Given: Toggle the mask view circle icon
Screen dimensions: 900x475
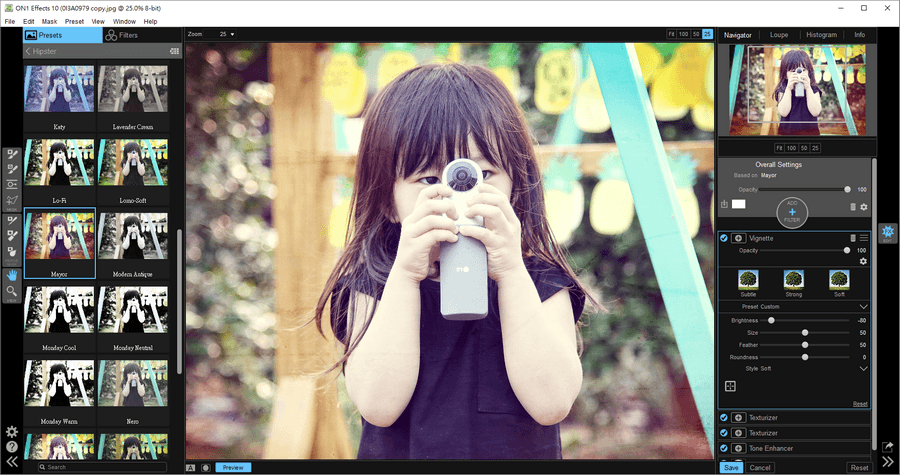Looking at the screenshot, I should pos(205,468).
